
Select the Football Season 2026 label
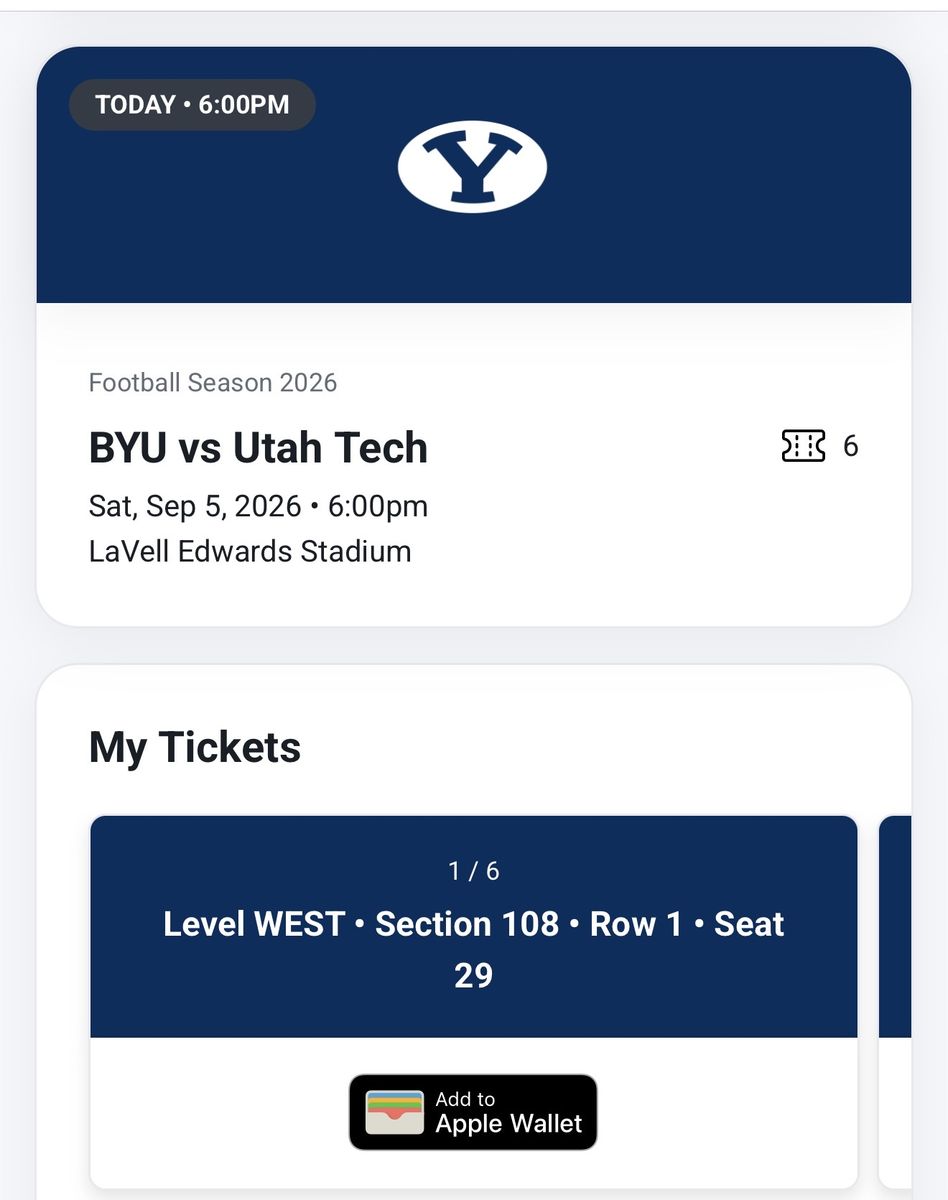pos(213,382)
